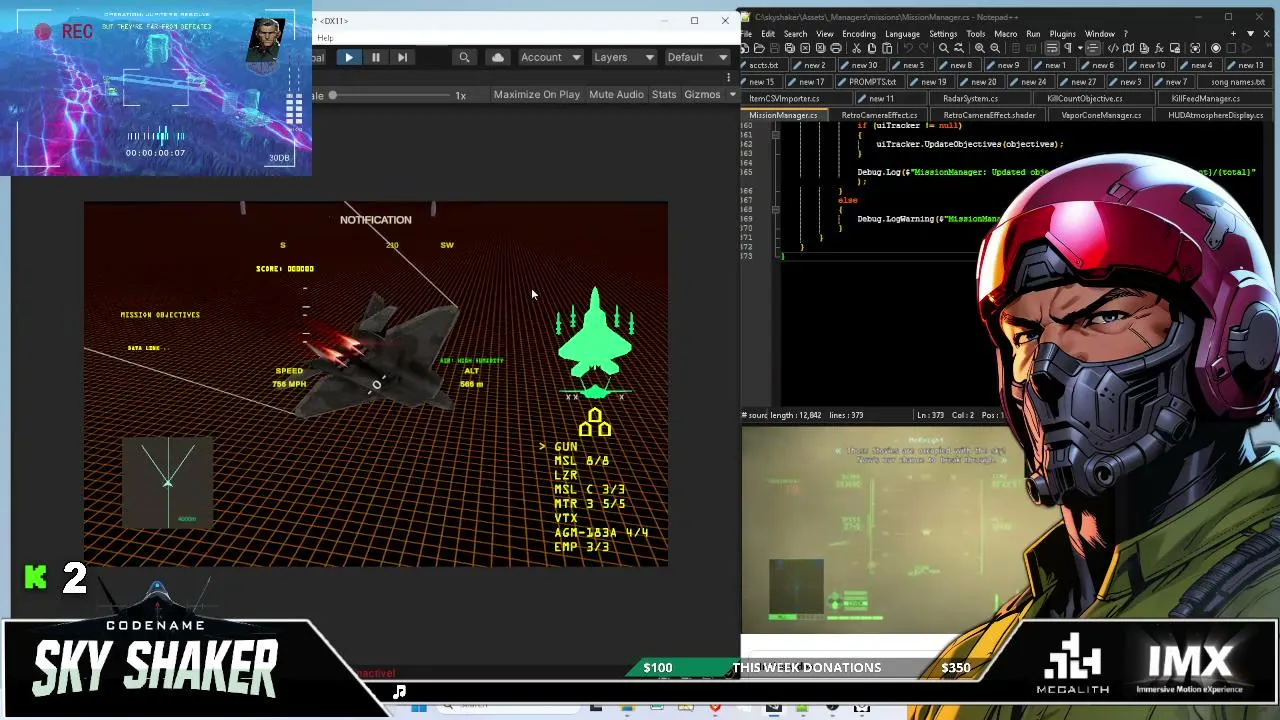Viewport: 1280px width, 720px height.
Task: Open Notepad++ Search menu
Action: 795,34
